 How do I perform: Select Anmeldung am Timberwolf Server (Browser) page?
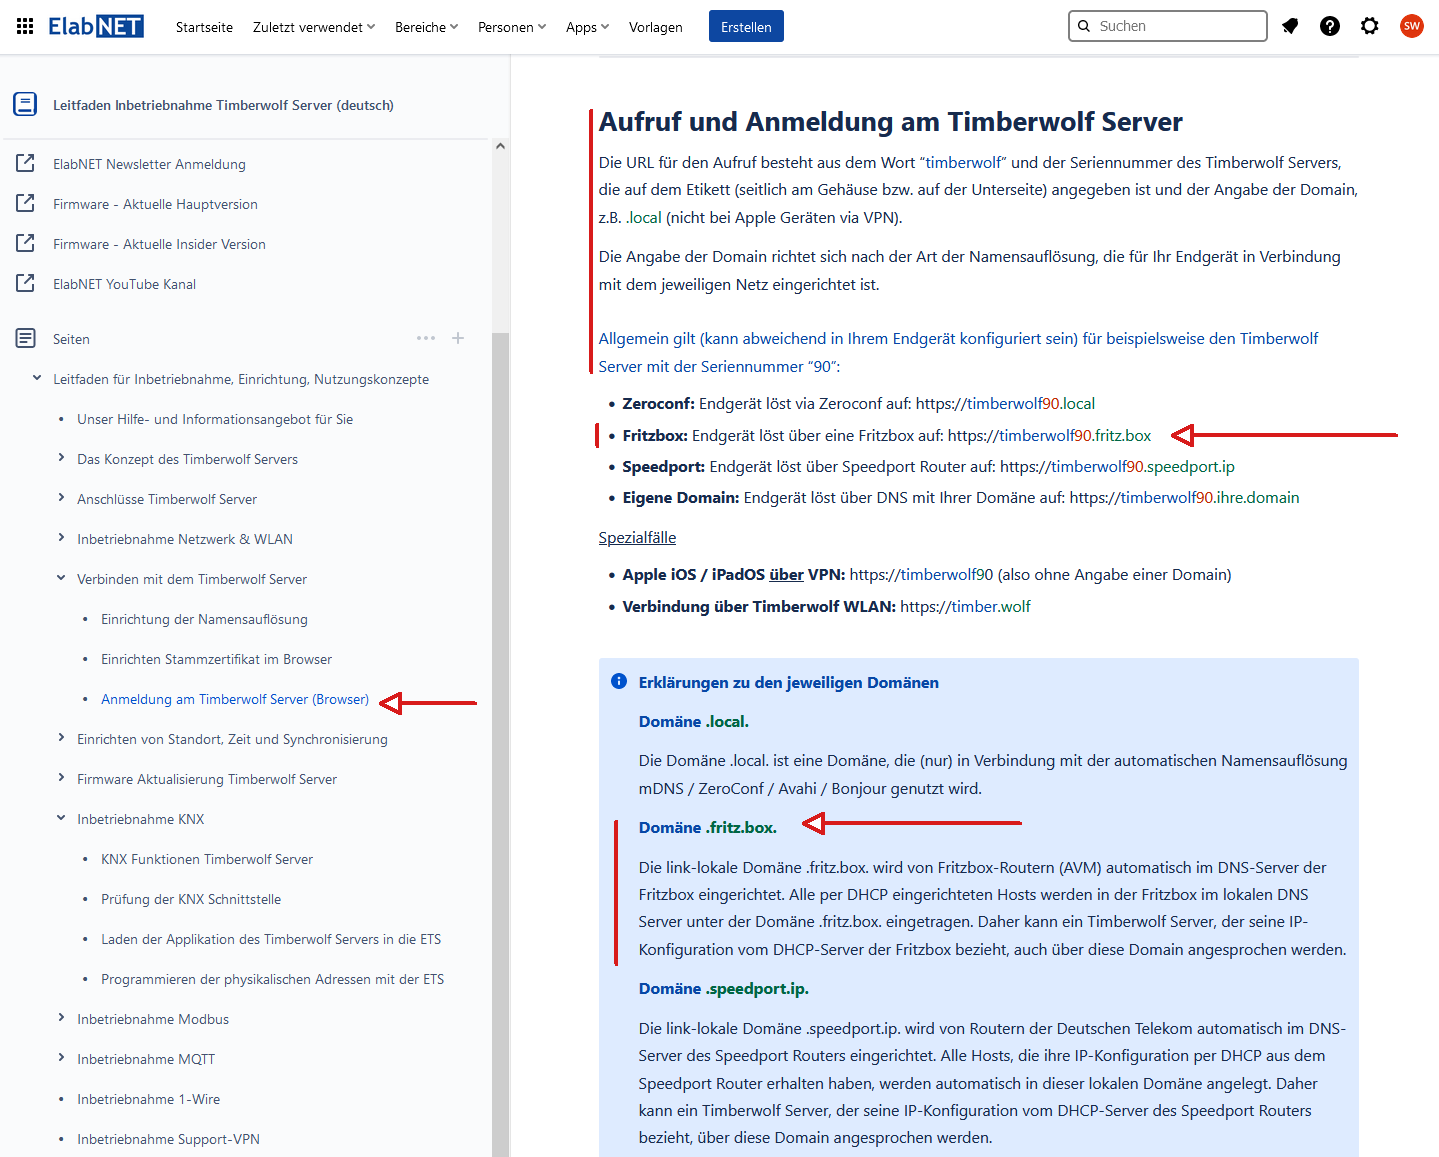coord(235,699)
